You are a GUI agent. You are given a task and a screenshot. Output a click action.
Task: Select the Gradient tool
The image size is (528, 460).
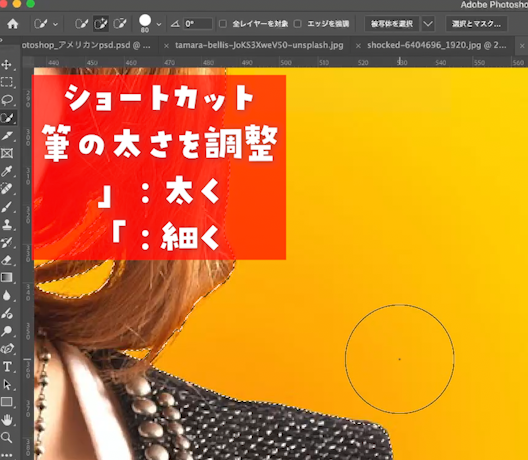[7, 277]
